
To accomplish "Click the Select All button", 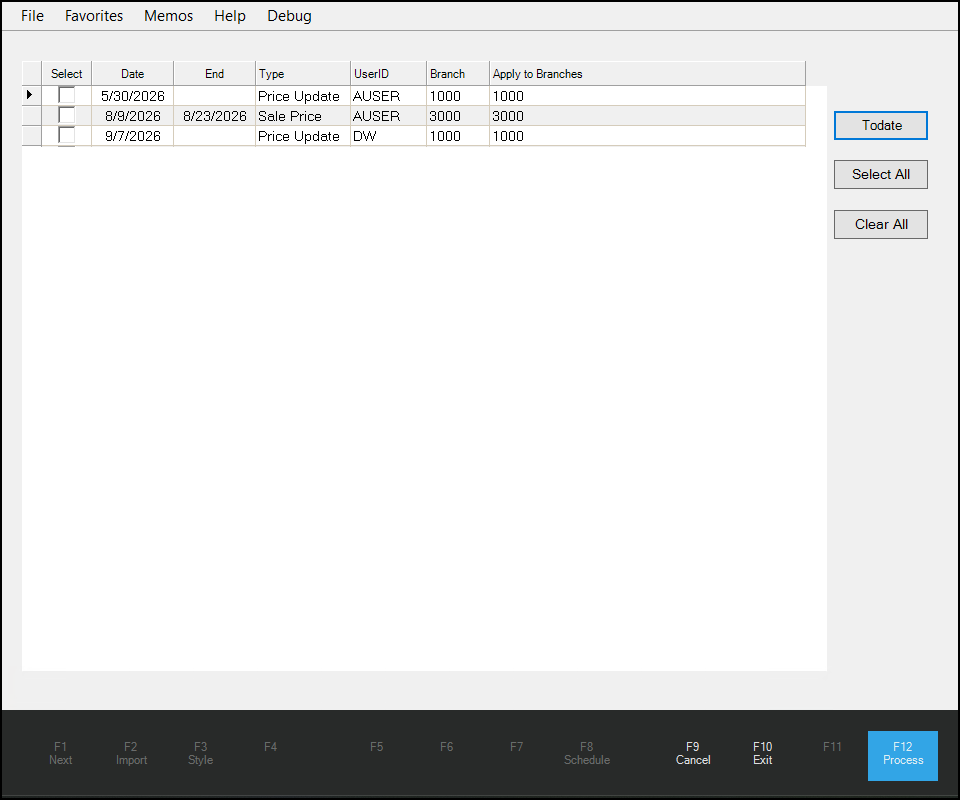I will click(x=880, y=174).
